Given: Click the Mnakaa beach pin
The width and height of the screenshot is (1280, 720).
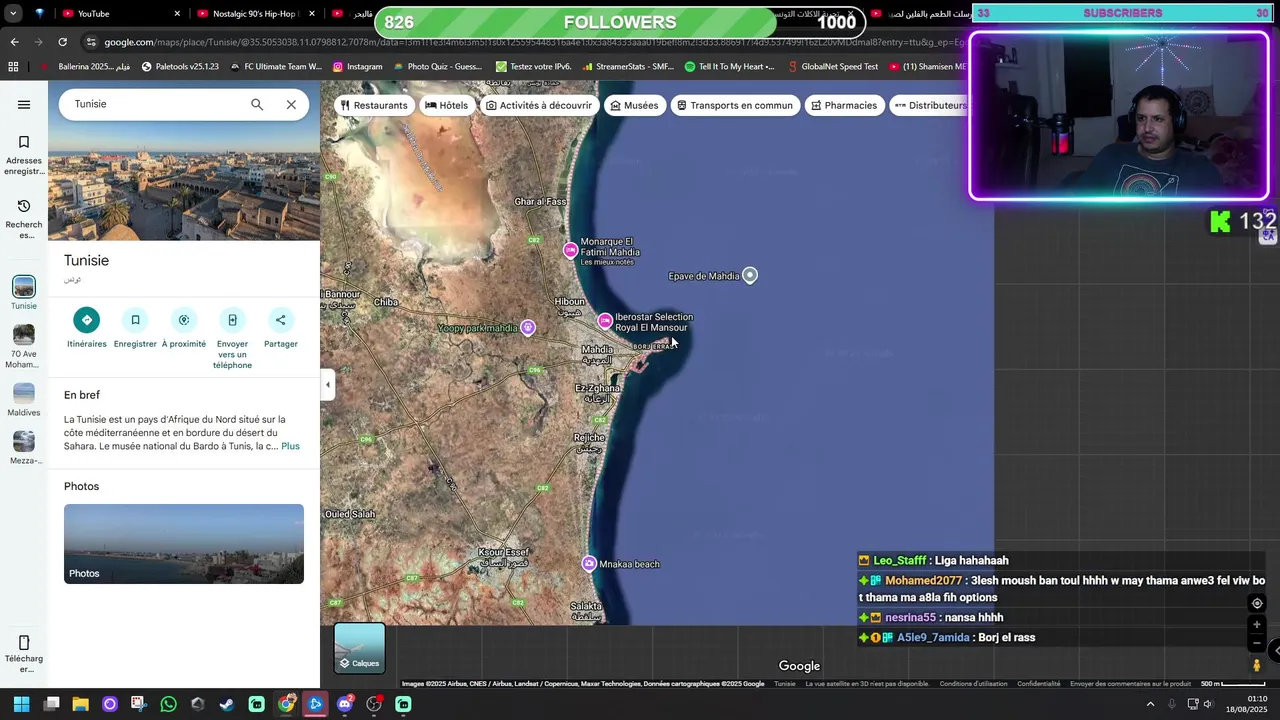Looking at the screenshot, I should point(590,564).
